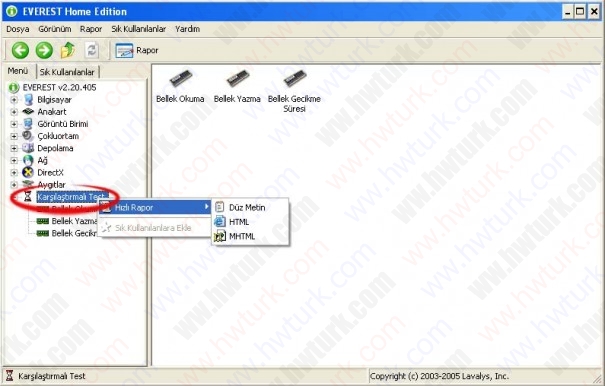Expand the Anakart tree node

(x=14, y=112)
